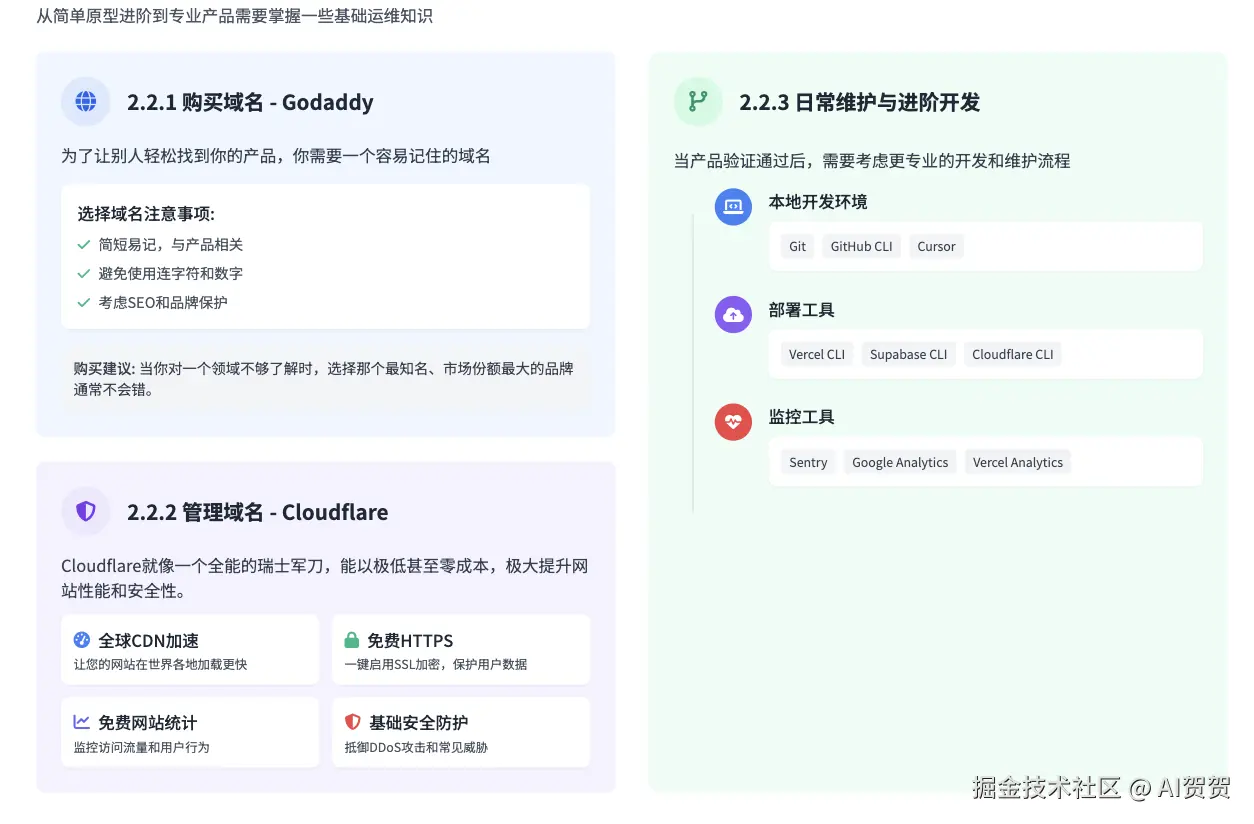The height and width of the screenshot is (824, 1254).
Task: Click text 一键启用SSL加密，保护用户数据
Action: click(435, 664)
